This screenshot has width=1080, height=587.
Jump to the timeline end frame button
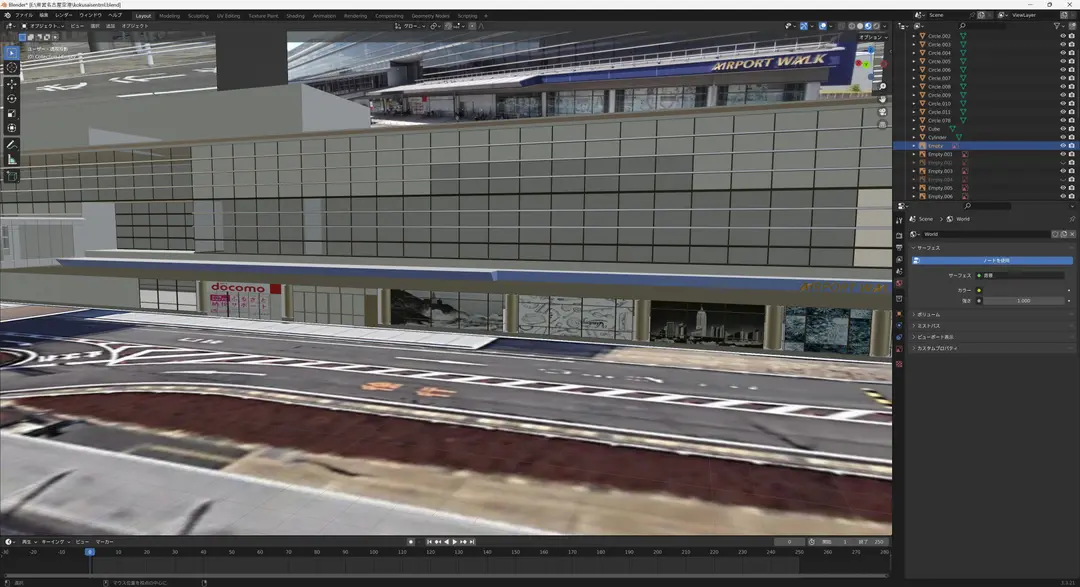click(x=472, y=542)
